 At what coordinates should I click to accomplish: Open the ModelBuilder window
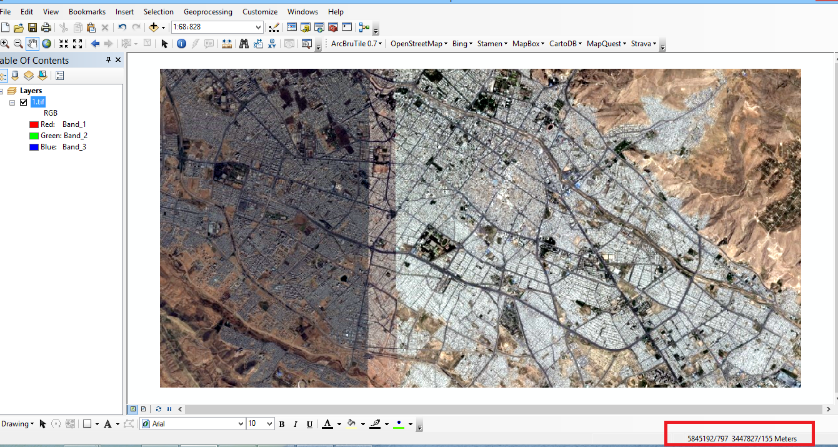tap(364, 27)
